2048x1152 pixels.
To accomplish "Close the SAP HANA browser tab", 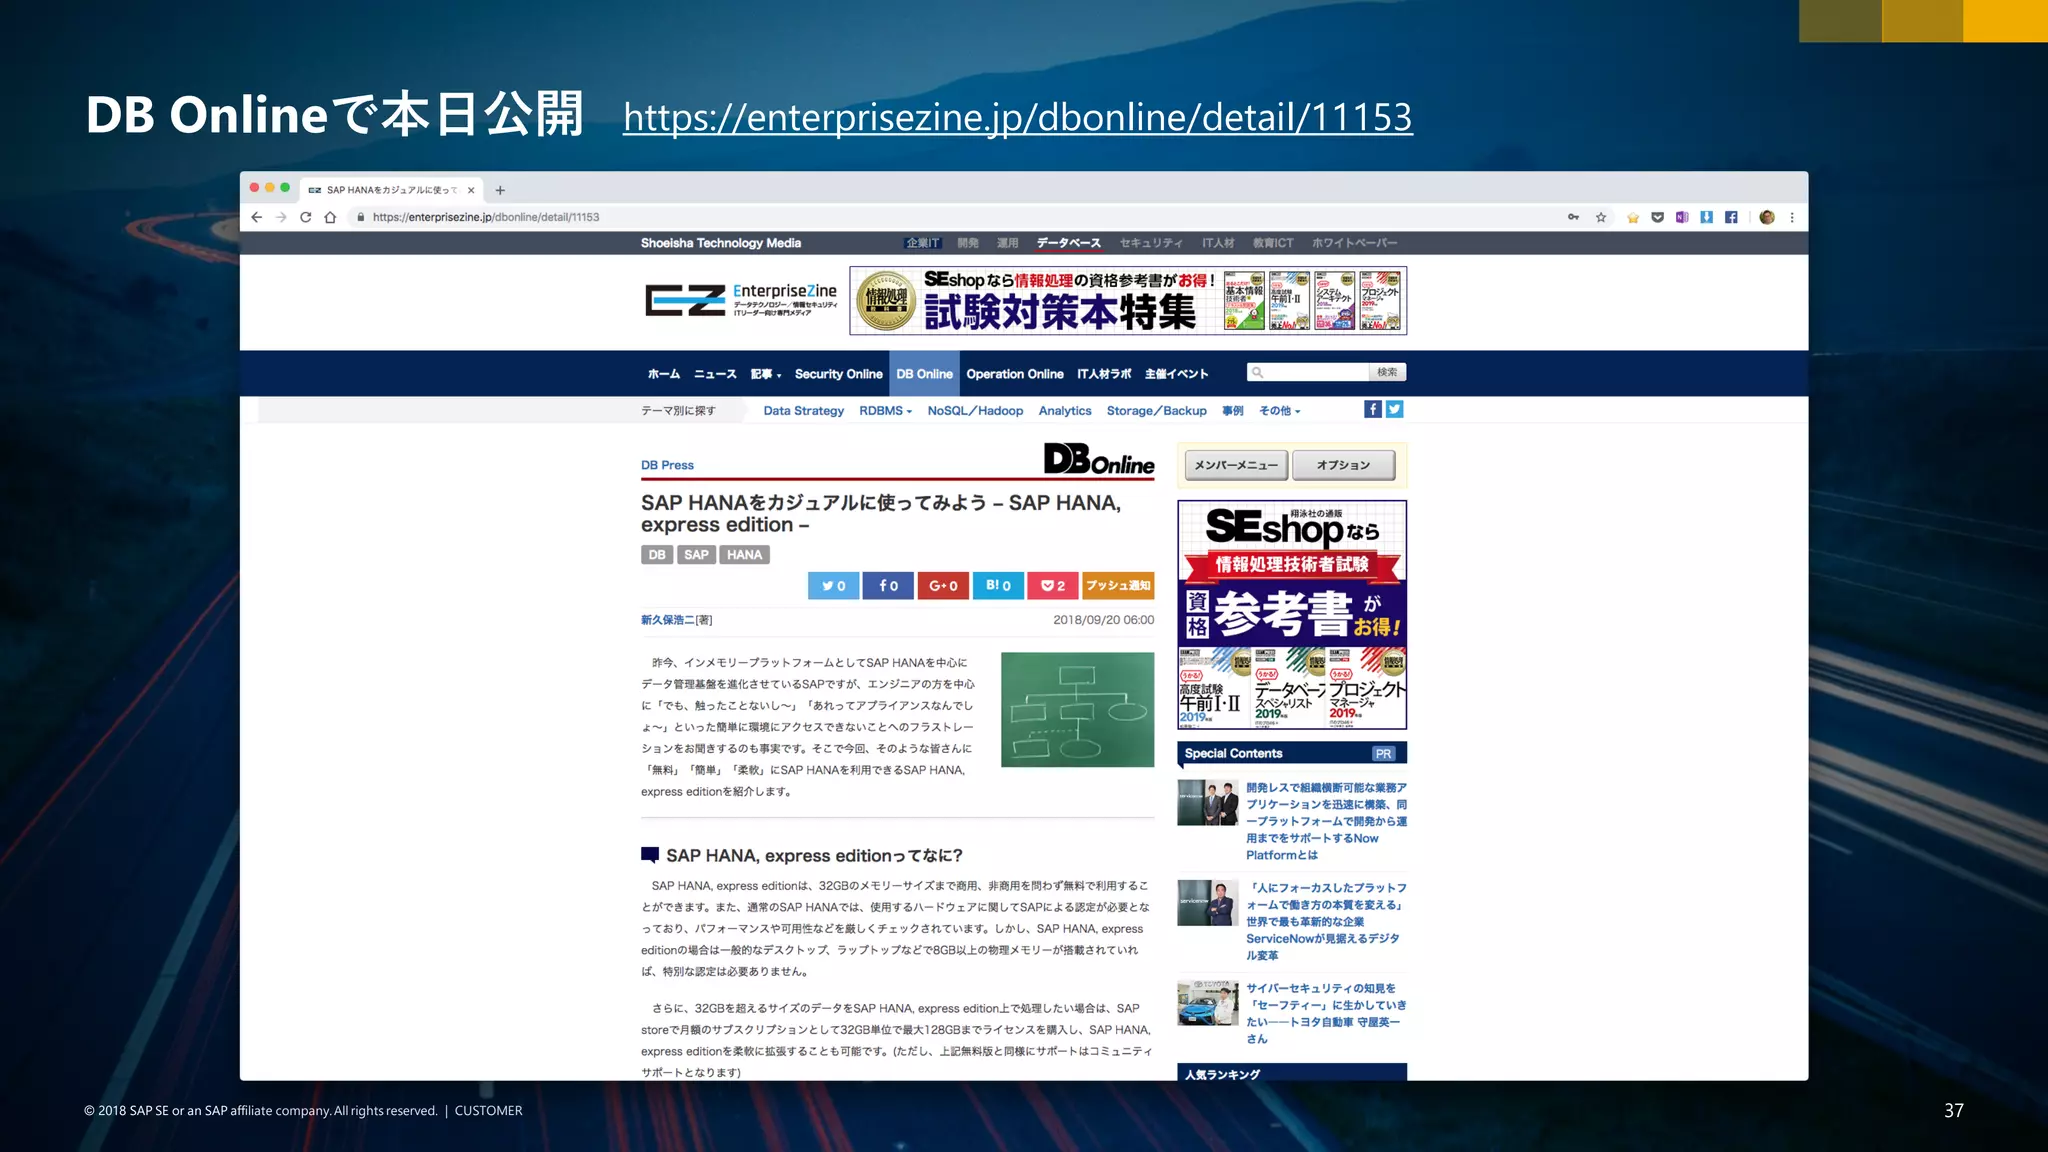I will pos(471,190).
